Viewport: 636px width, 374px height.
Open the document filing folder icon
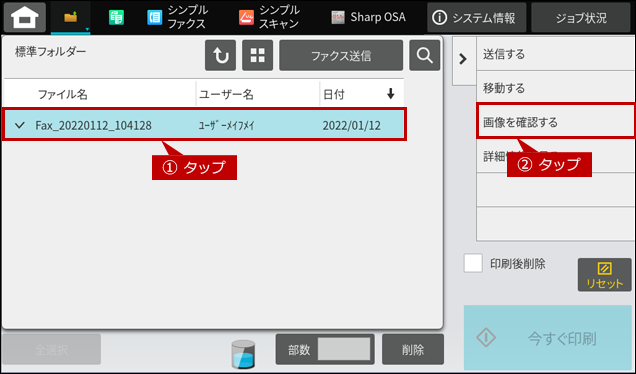coord(71,17)
